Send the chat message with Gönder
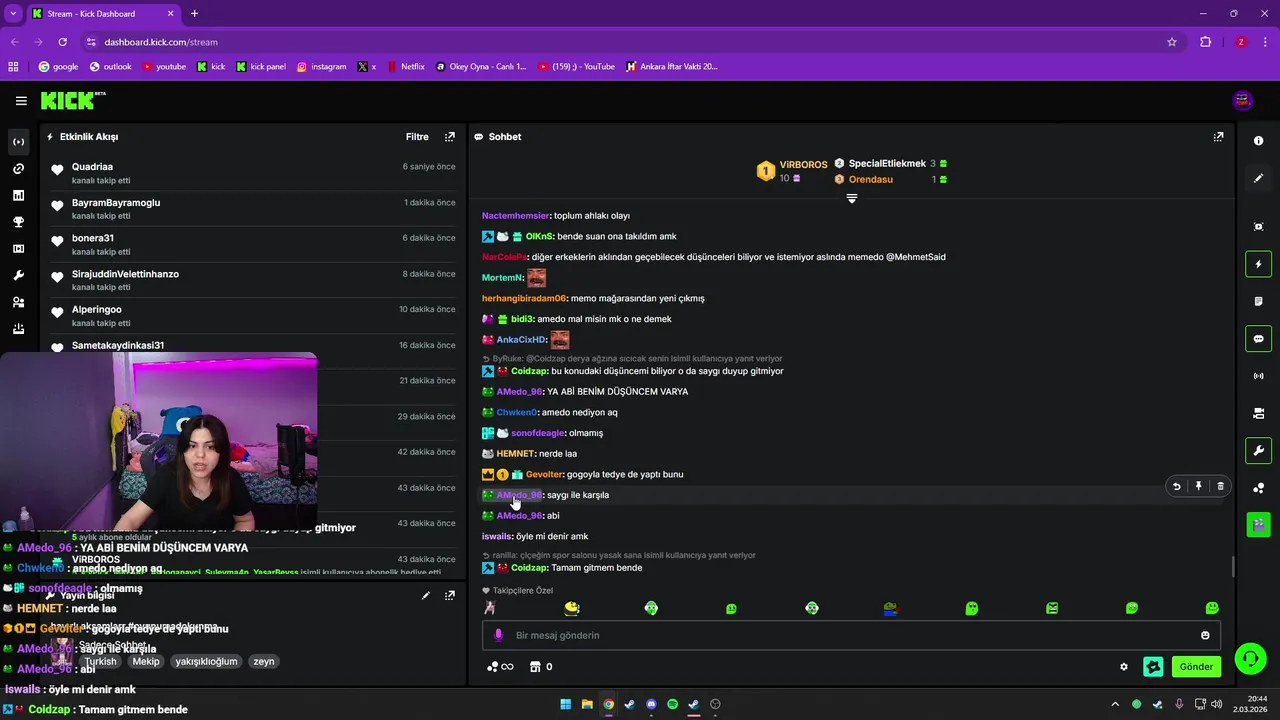 (1196, 667)
